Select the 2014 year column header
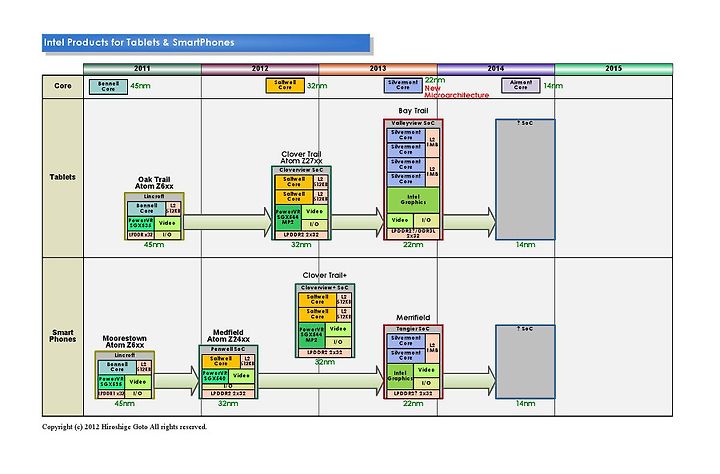 [x=496, y=69]
